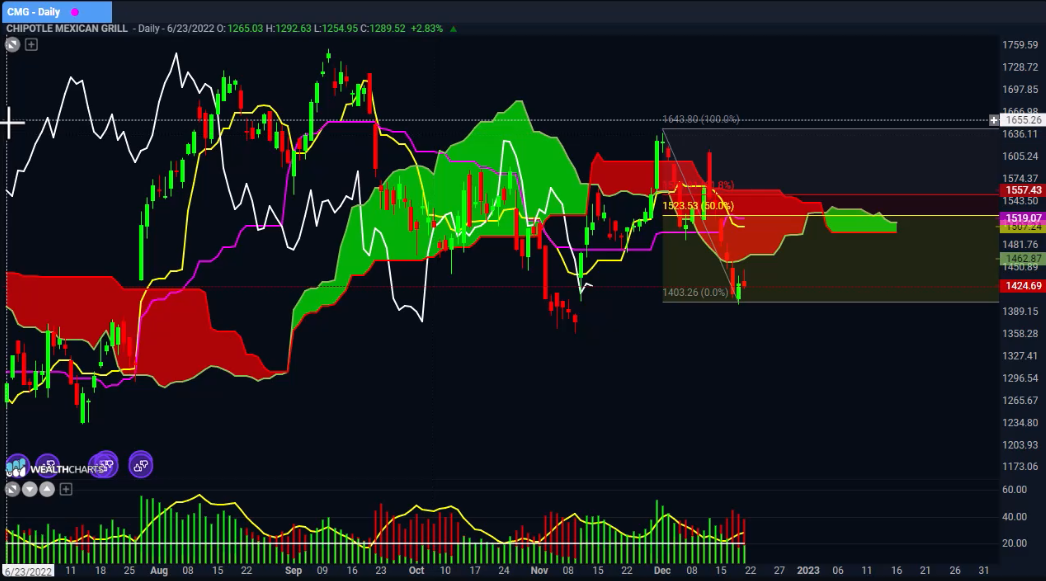This screenshot has height=581, width=1046.
Task: Click the first purple chart-bars badge icon
Action: [17, 465]
